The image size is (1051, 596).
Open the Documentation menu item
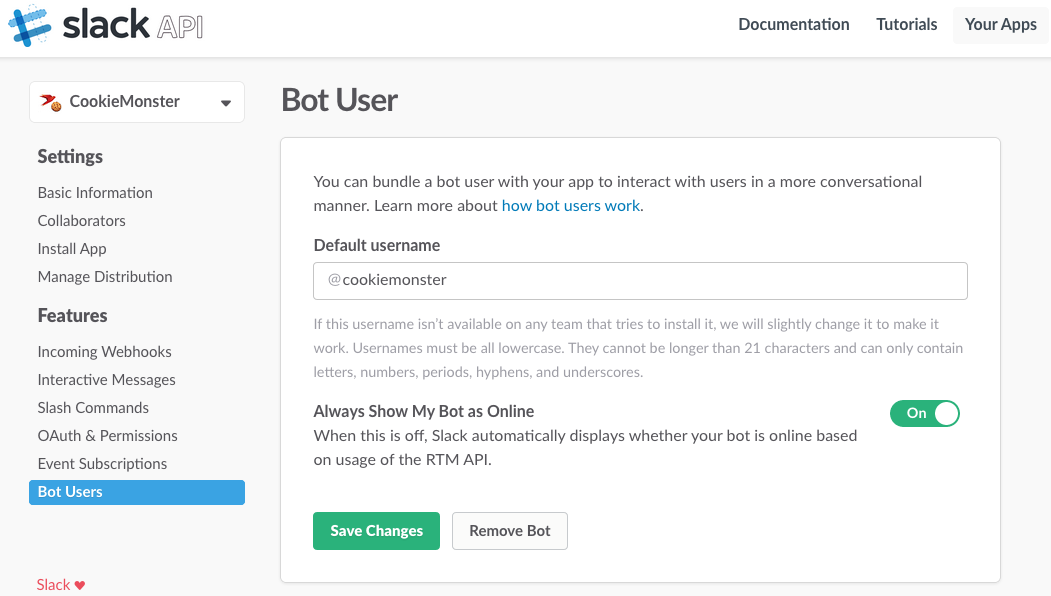[x=794, y=24]
